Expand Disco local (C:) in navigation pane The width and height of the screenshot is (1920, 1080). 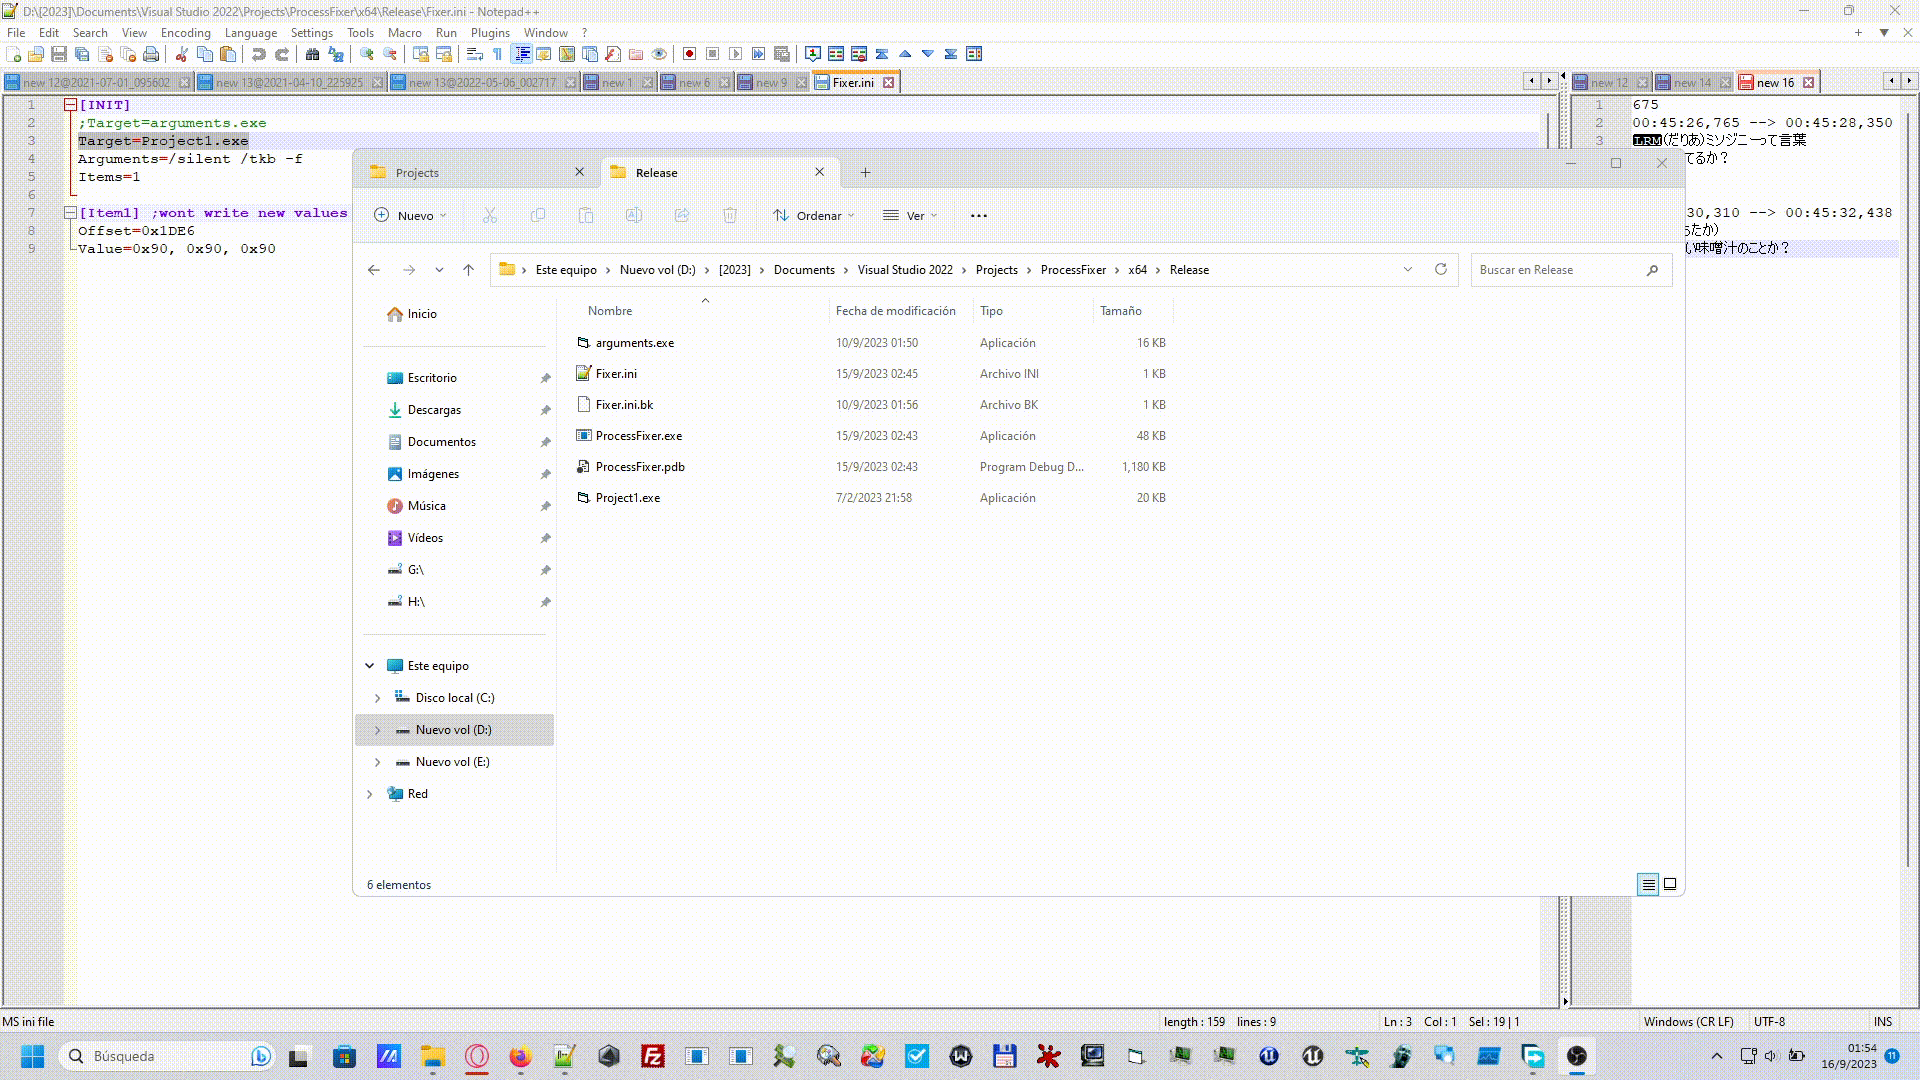coord(378,698)
